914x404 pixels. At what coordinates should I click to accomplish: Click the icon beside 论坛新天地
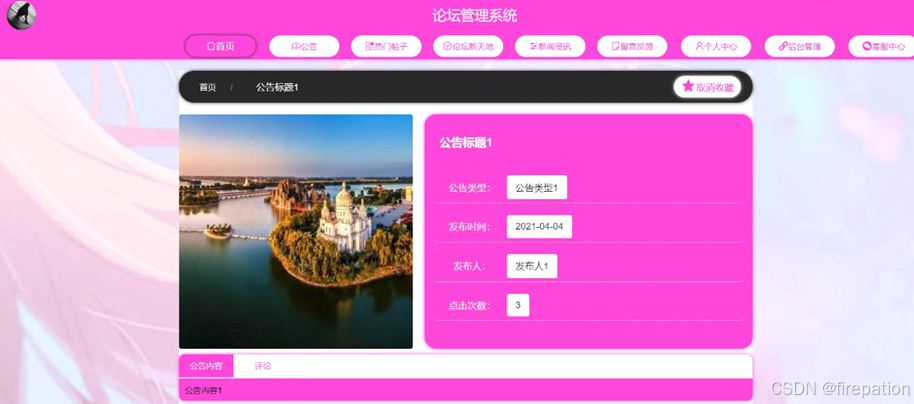click(447, 46)
